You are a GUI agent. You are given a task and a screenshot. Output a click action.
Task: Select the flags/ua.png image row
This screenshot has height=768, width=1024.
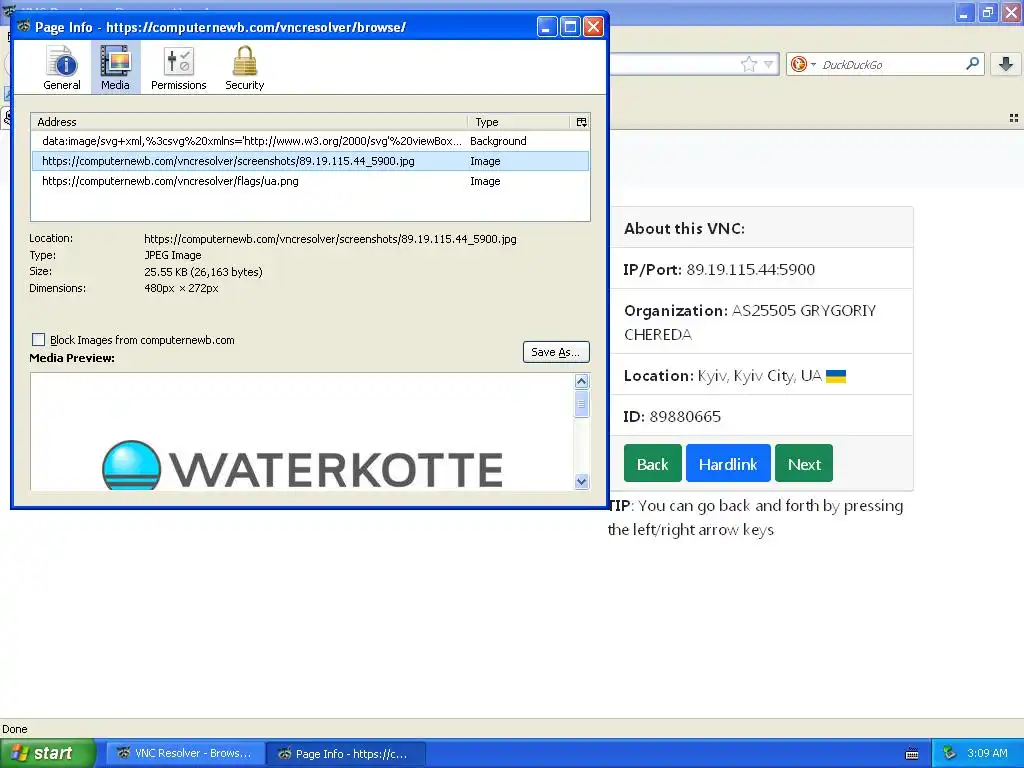click(310, 182)
